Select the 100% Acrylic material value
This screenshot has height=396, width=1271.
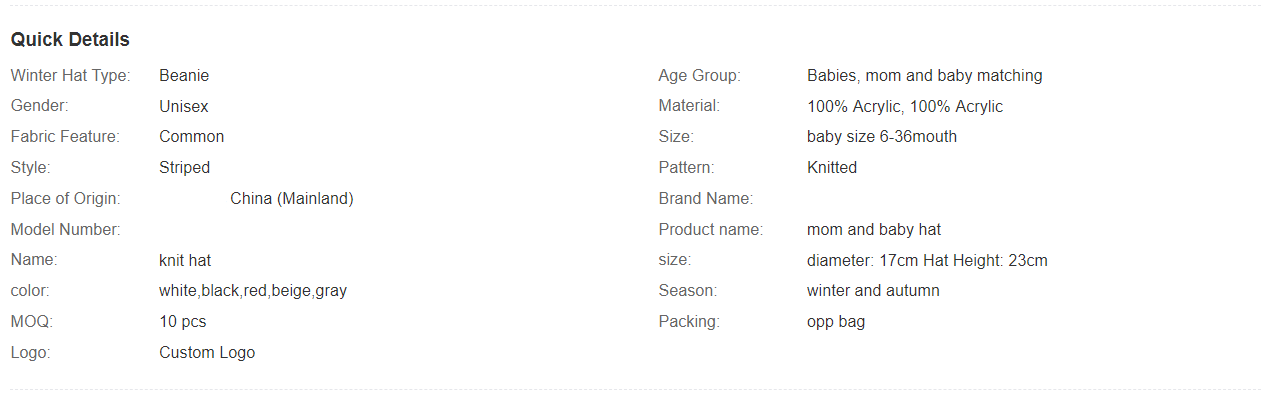coord(905,106)
